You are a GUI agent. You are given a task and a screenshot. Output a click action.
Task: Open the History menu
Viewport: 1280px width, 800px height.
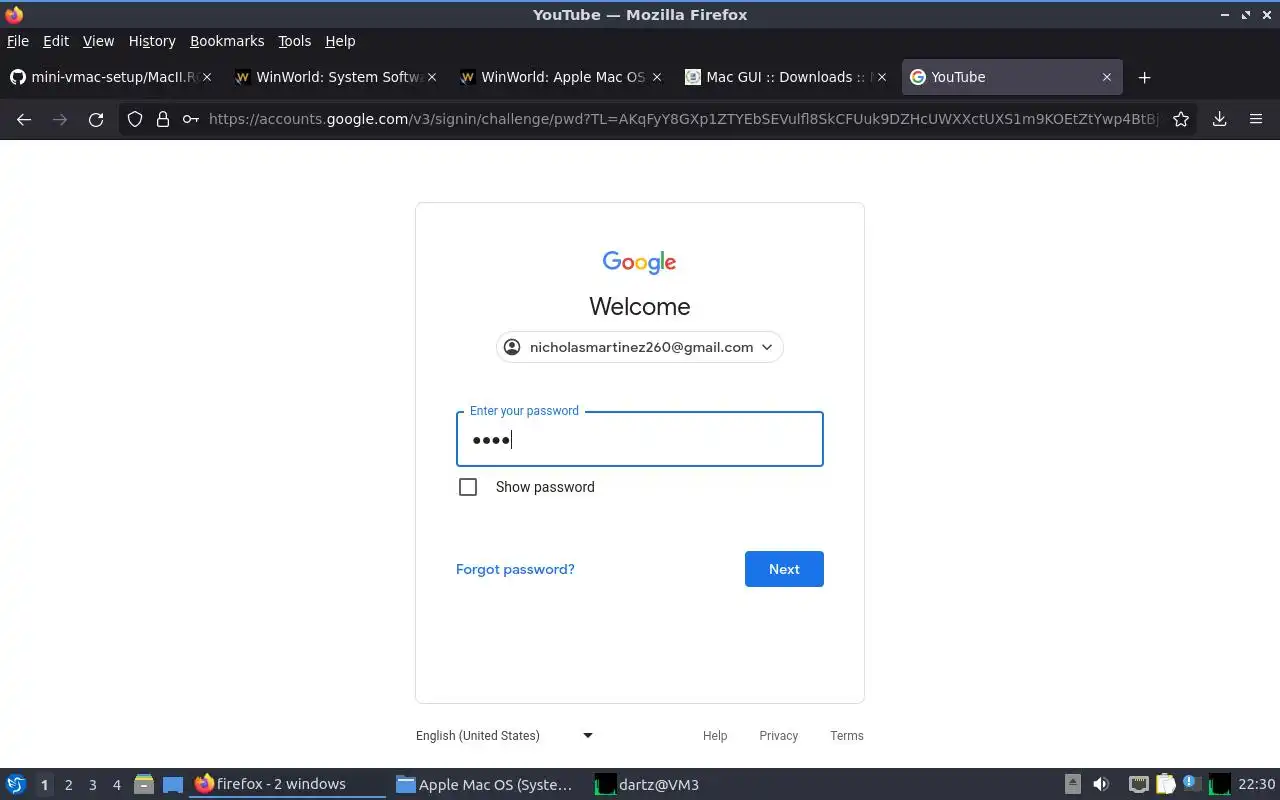152,41
